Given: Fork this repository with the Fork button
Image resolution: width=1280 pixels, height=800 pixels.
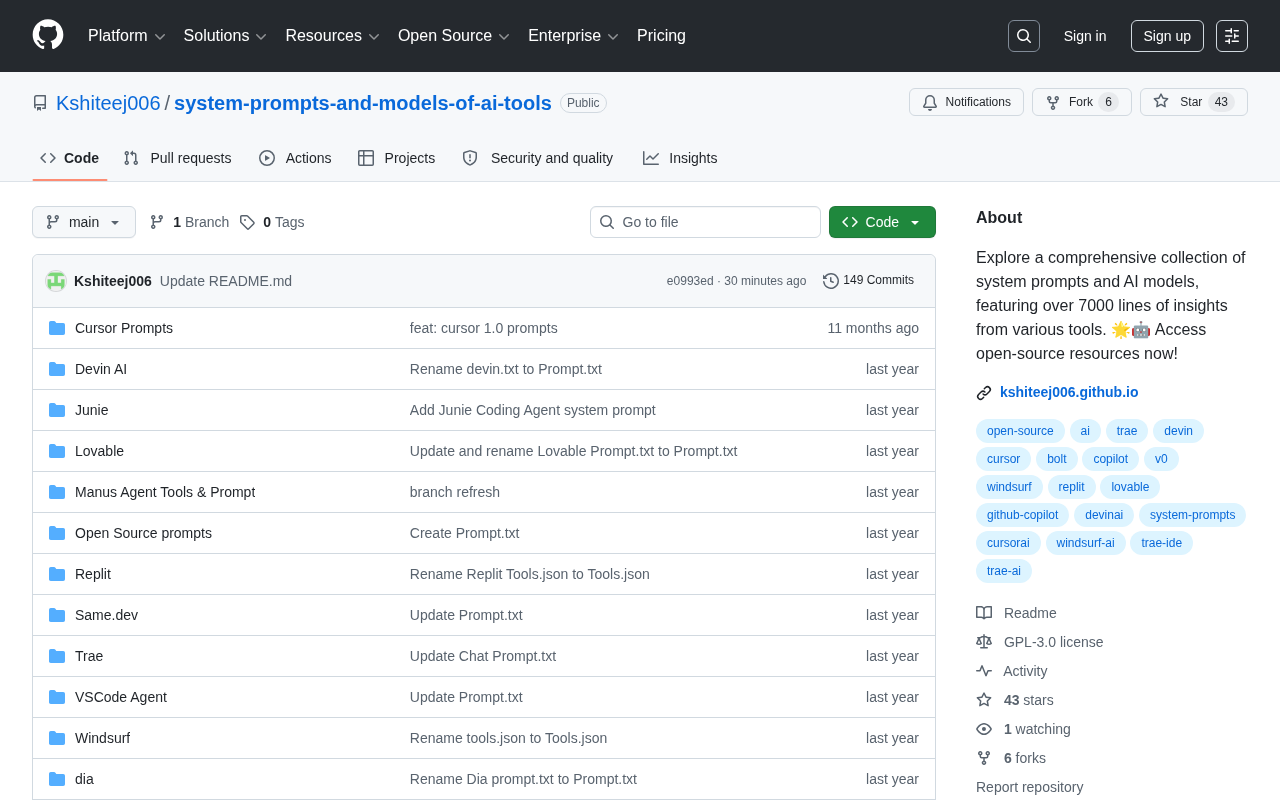Looking at the screenshot, I should coord(1082,102).
